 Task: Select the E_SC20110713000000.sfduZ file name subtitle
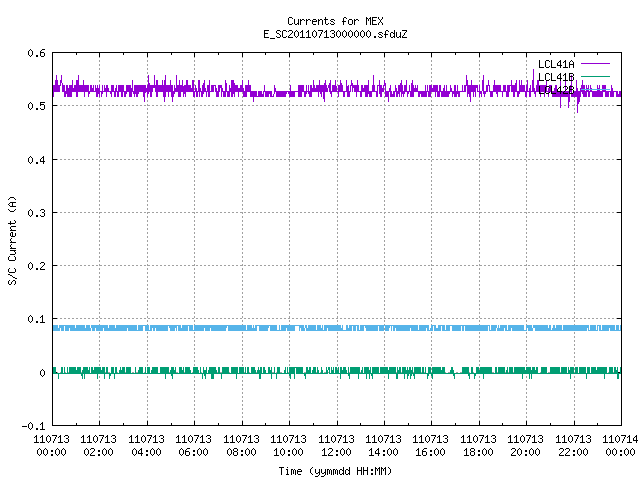(x=335, y=34)
